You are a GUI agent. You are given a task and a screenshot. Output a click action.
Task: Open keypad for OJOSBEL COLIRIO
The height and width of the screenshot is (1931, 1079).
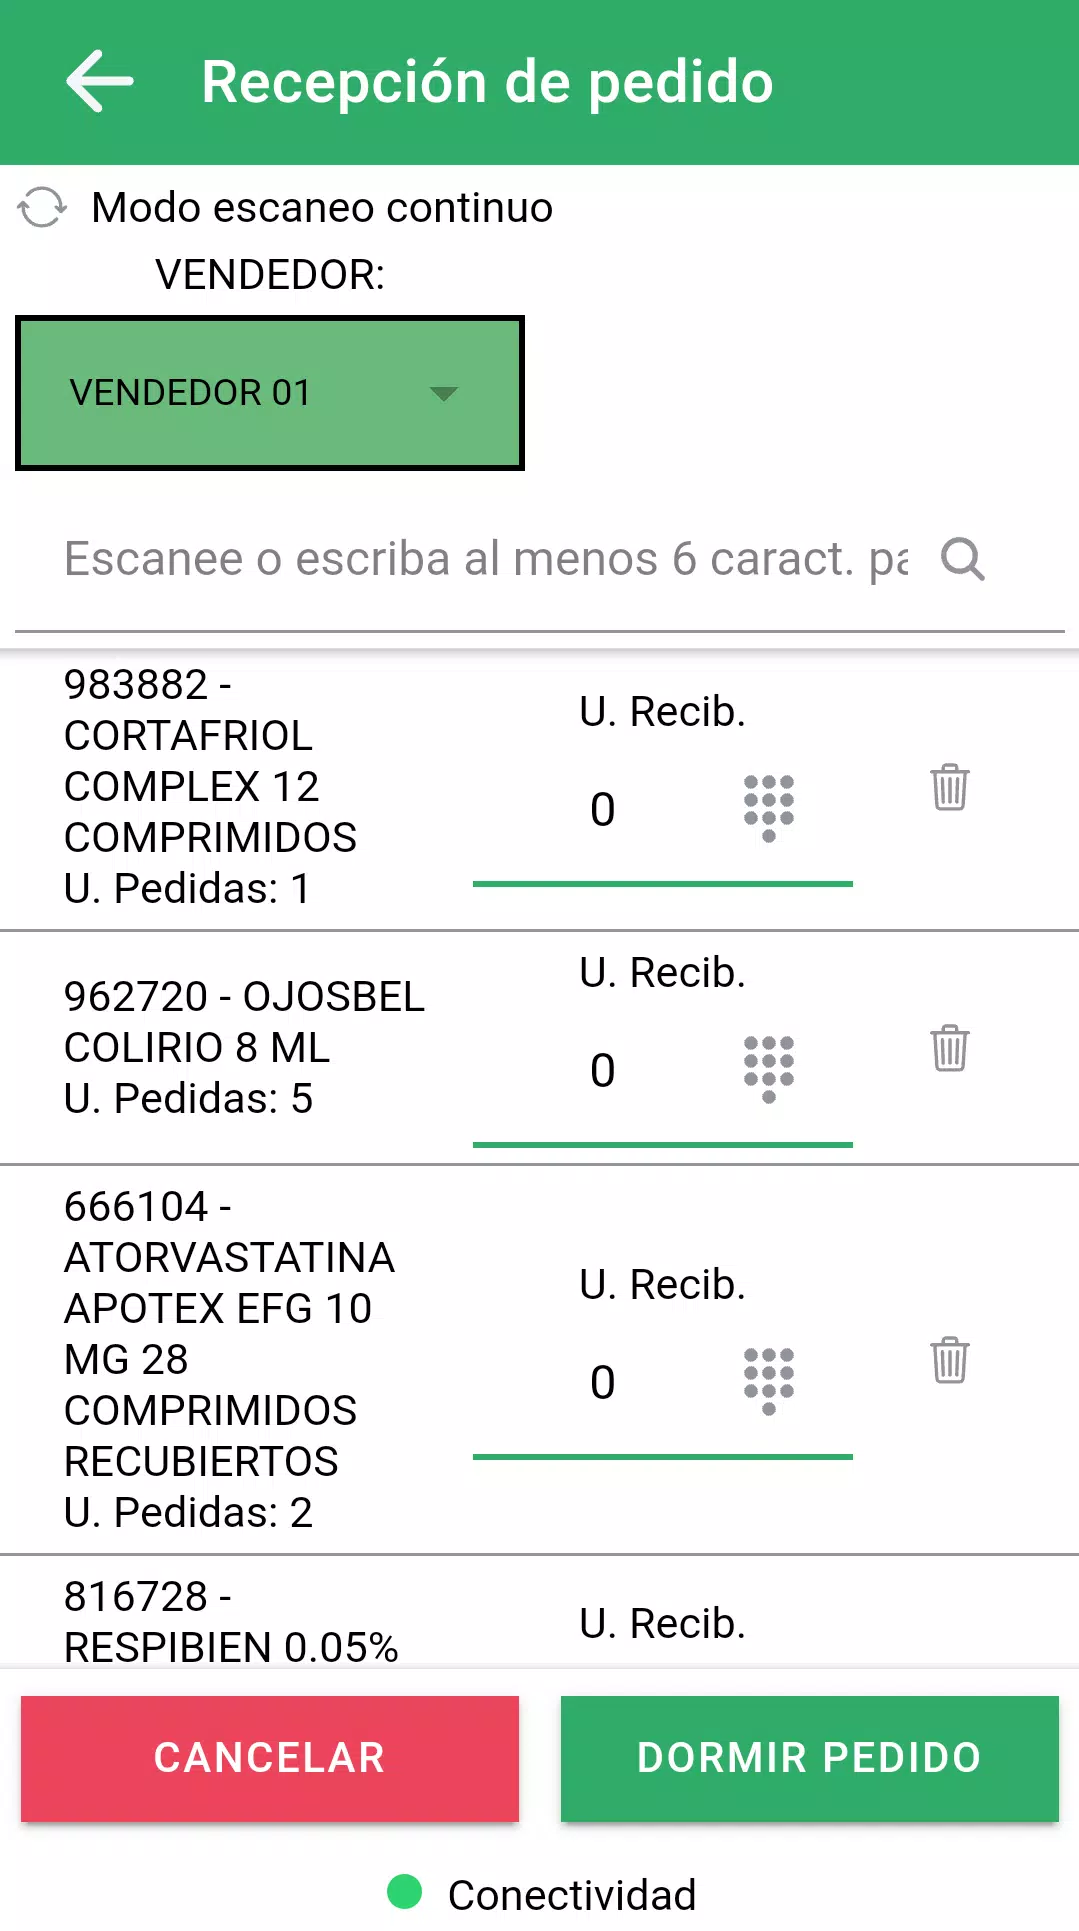(768, 1069)
